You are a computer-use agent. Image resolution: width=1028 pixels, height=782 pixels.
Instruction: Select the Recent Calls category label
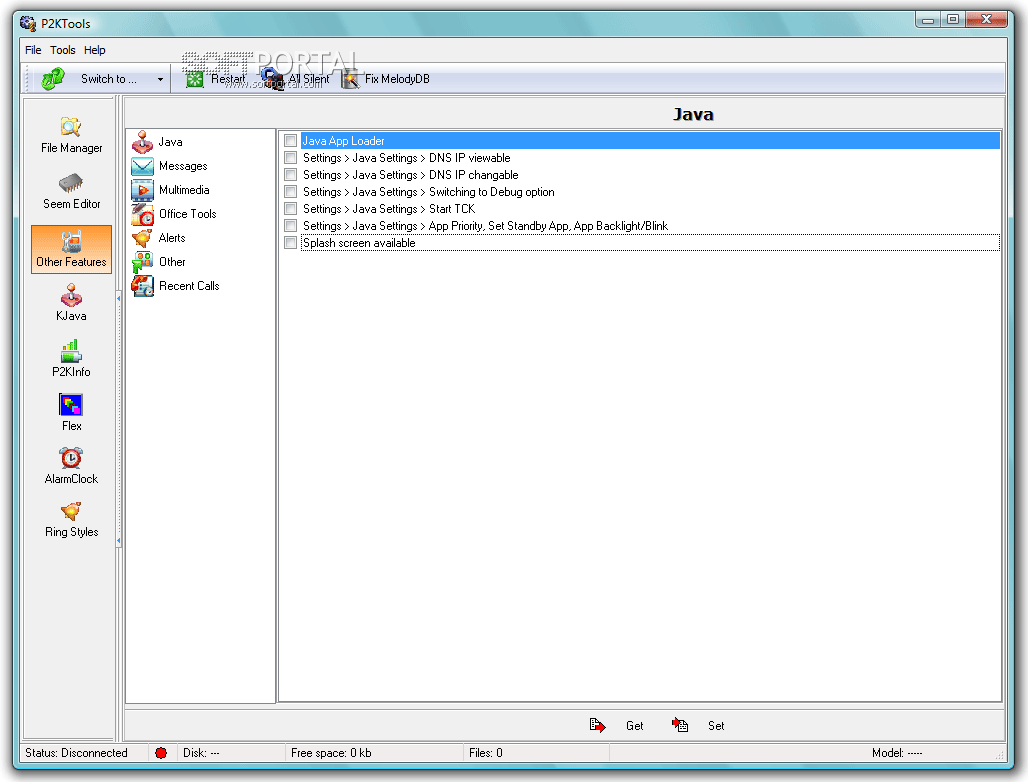coord(189,286)
